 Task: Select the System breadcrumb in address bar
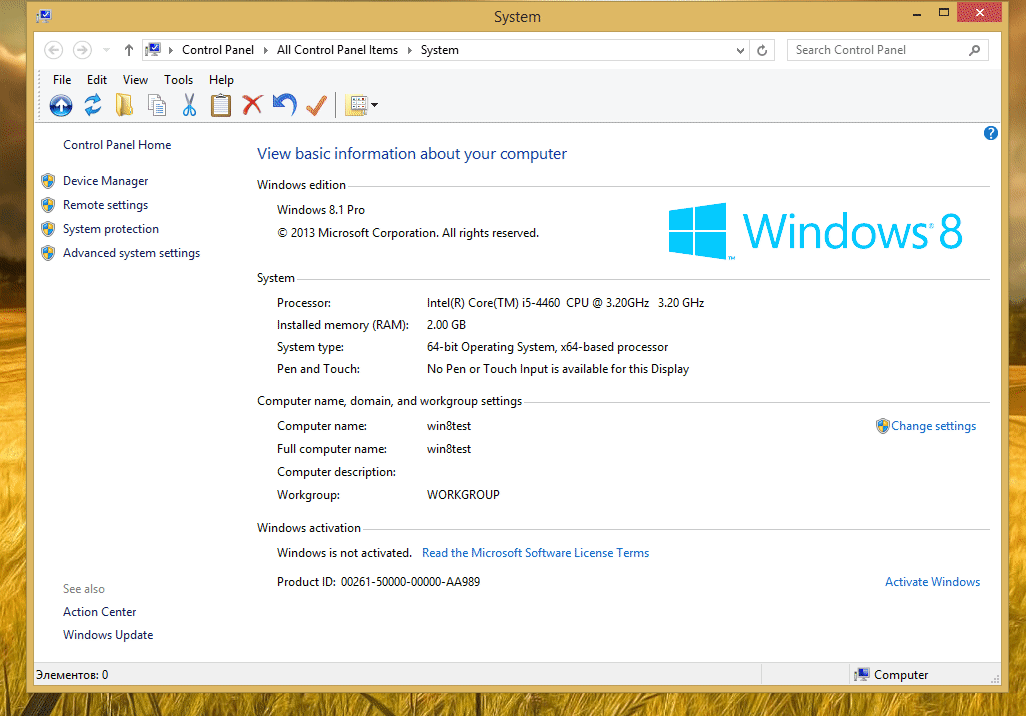(440, 50)
